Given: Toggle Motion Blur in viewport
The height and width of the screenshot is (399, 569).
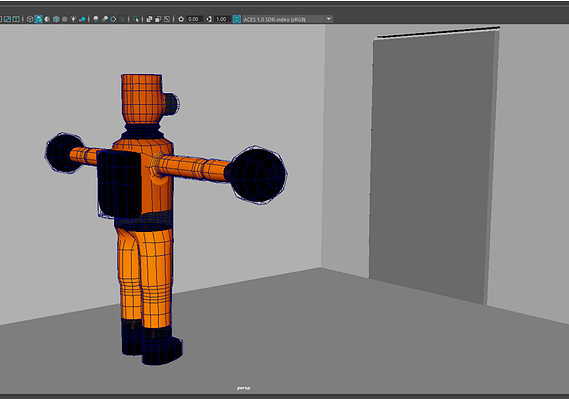Looking at the screenshot, I should click(105, 19).
